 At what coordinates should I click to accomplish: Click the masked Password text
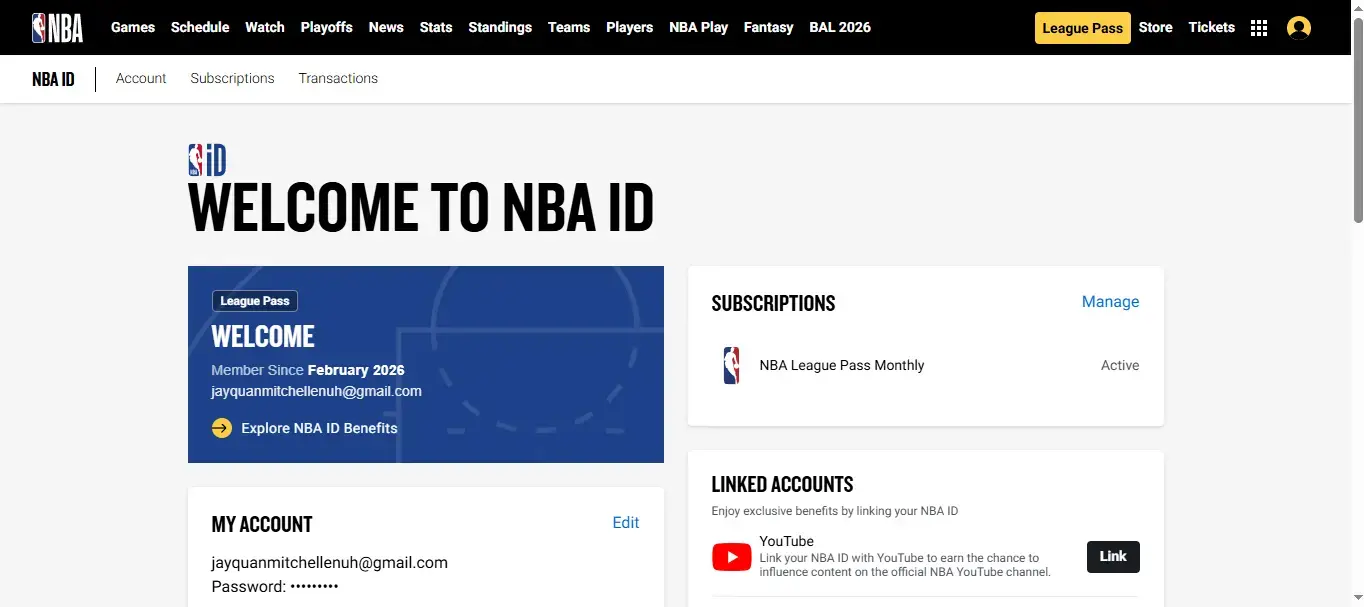275,586
